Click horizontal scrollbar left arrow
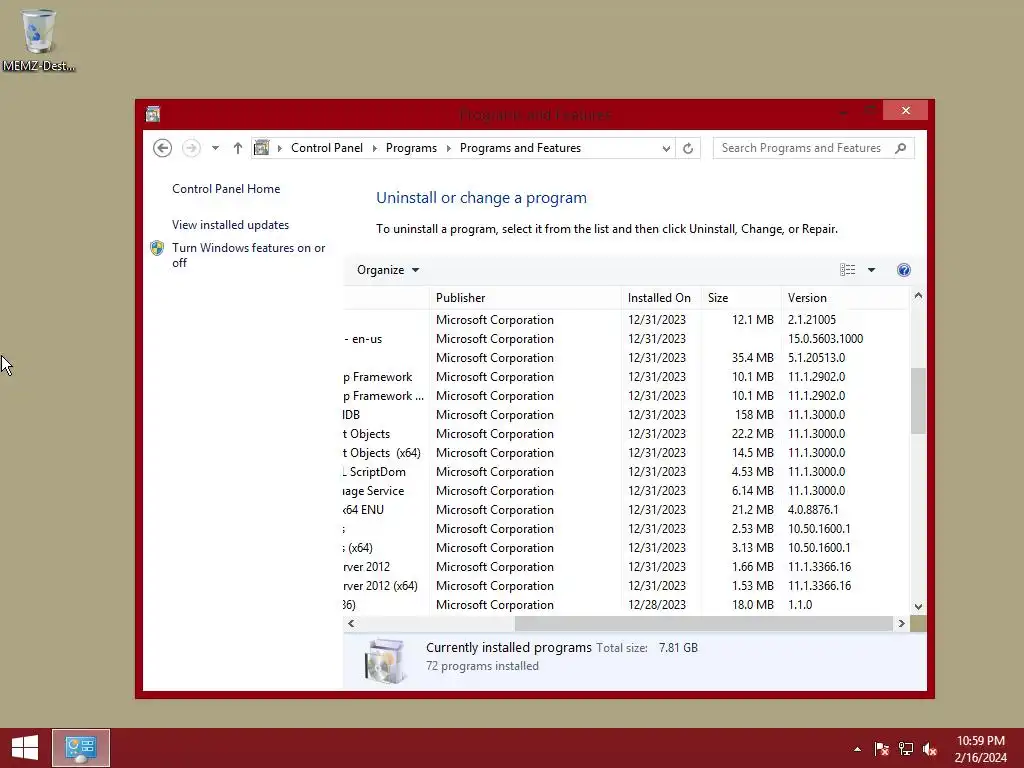This screenshot has height=768, width=1024. (351, 624)
